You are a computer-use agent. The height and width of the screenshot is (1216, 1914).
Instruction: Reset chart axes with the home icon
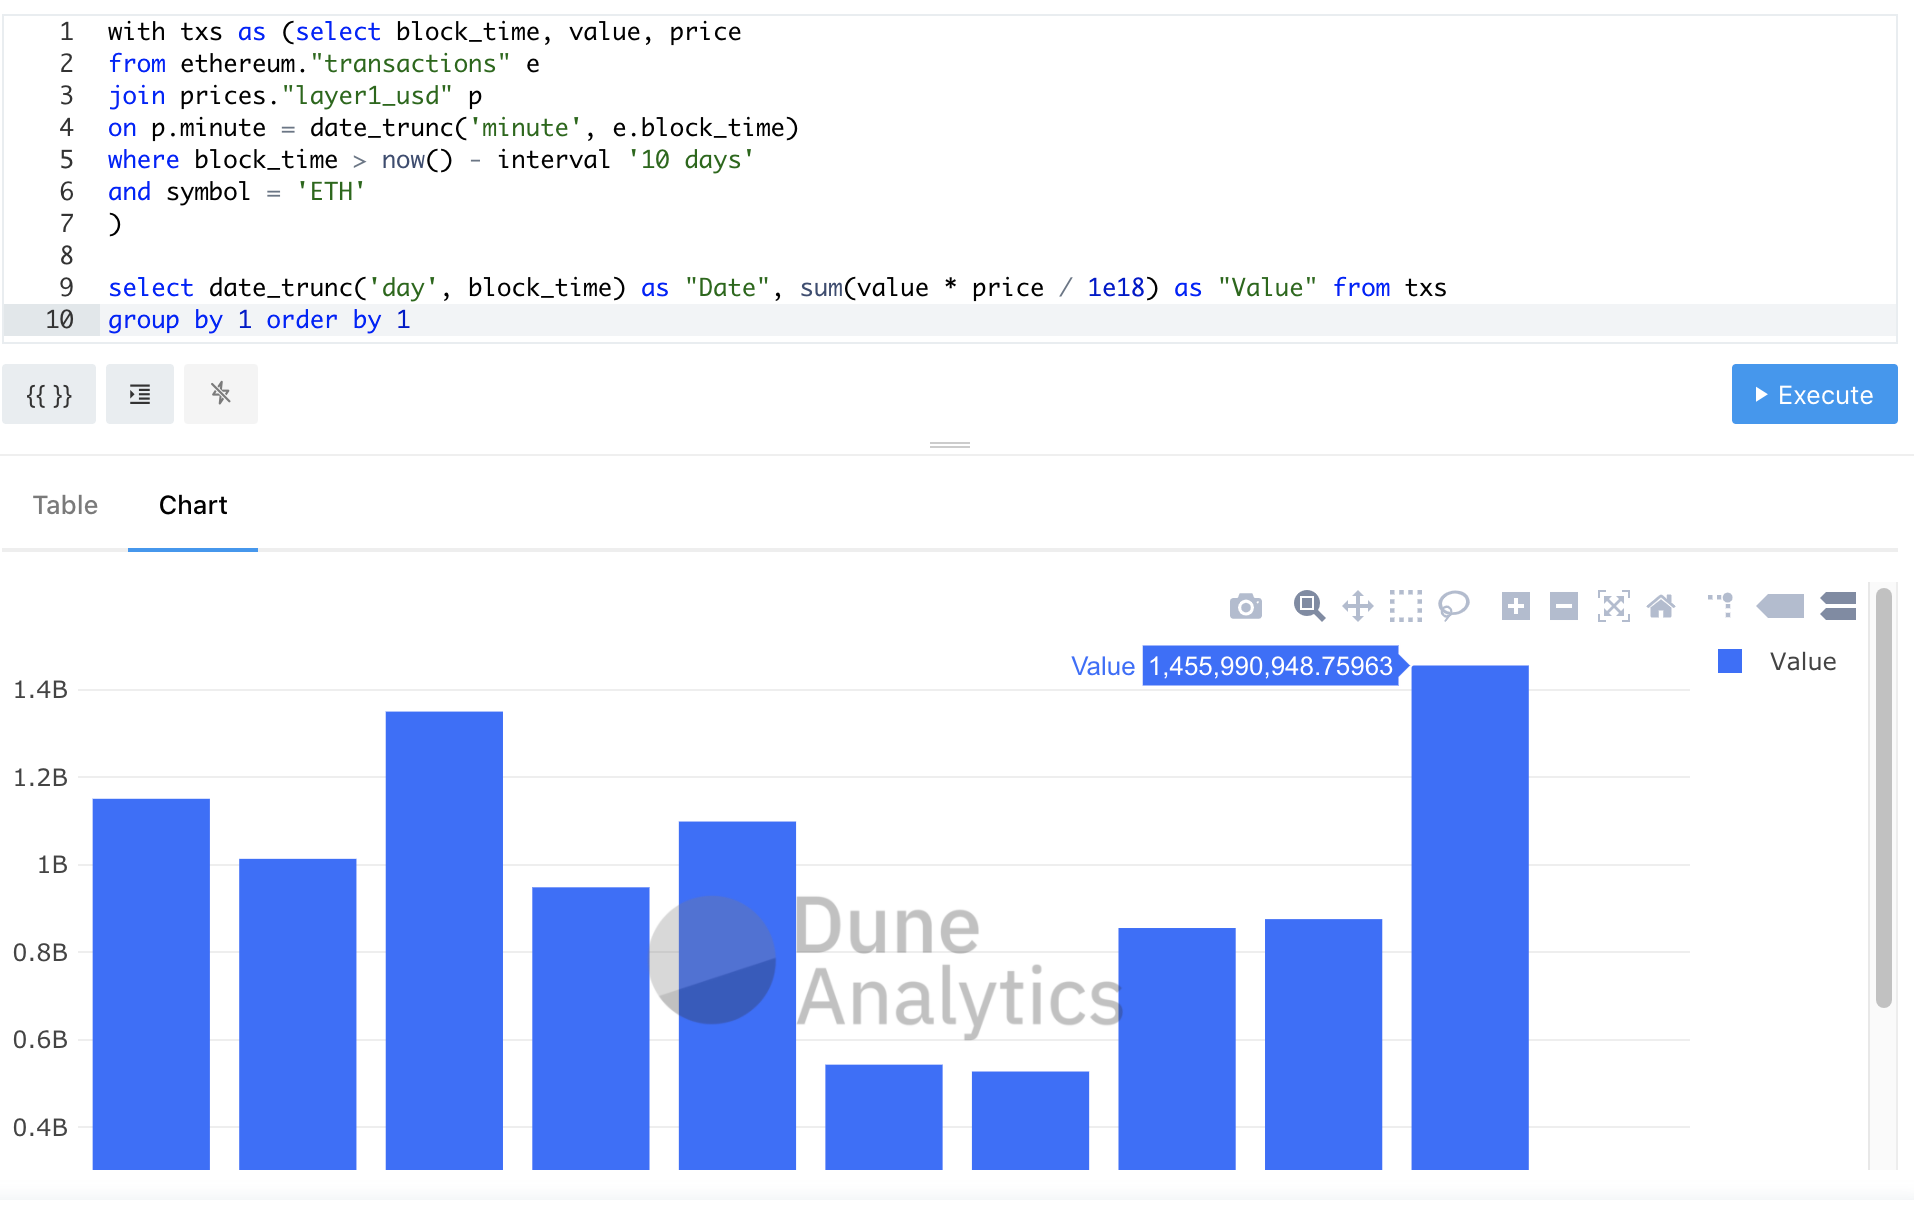point(1663,606)
